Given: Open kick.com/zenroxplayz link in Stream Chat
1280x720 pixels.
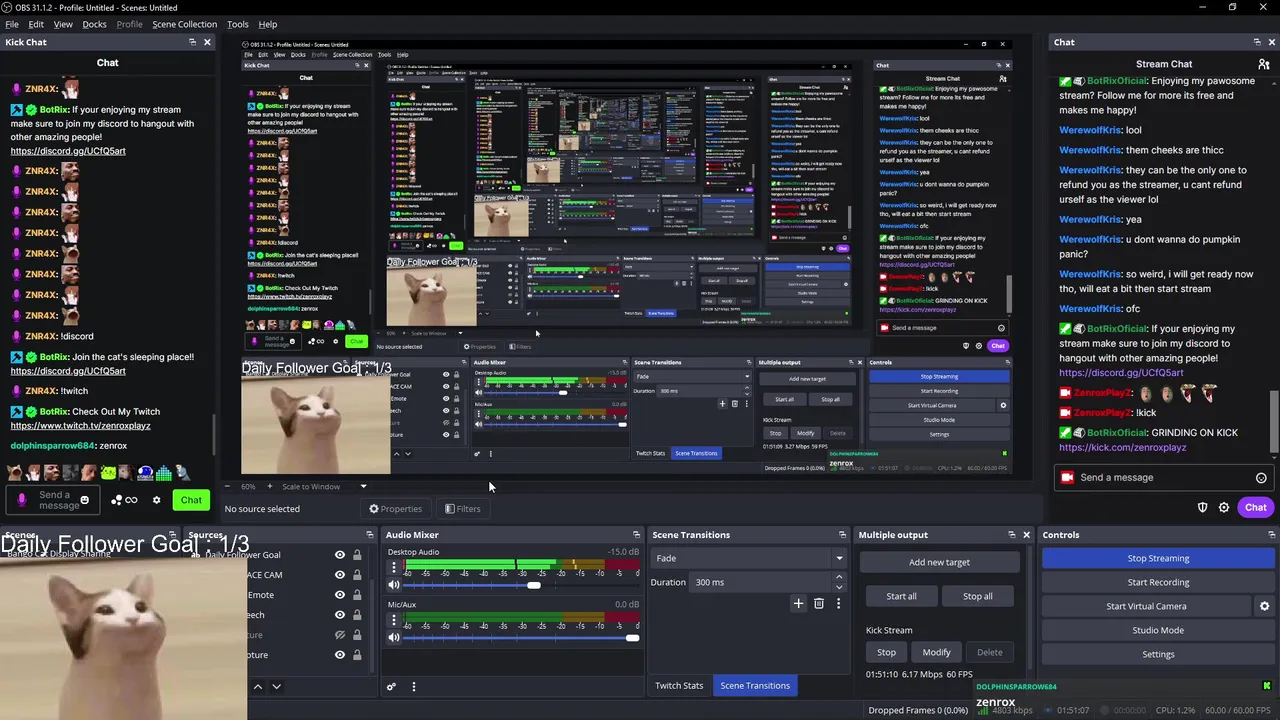Looking at the screenshot, I should 1122,447.
